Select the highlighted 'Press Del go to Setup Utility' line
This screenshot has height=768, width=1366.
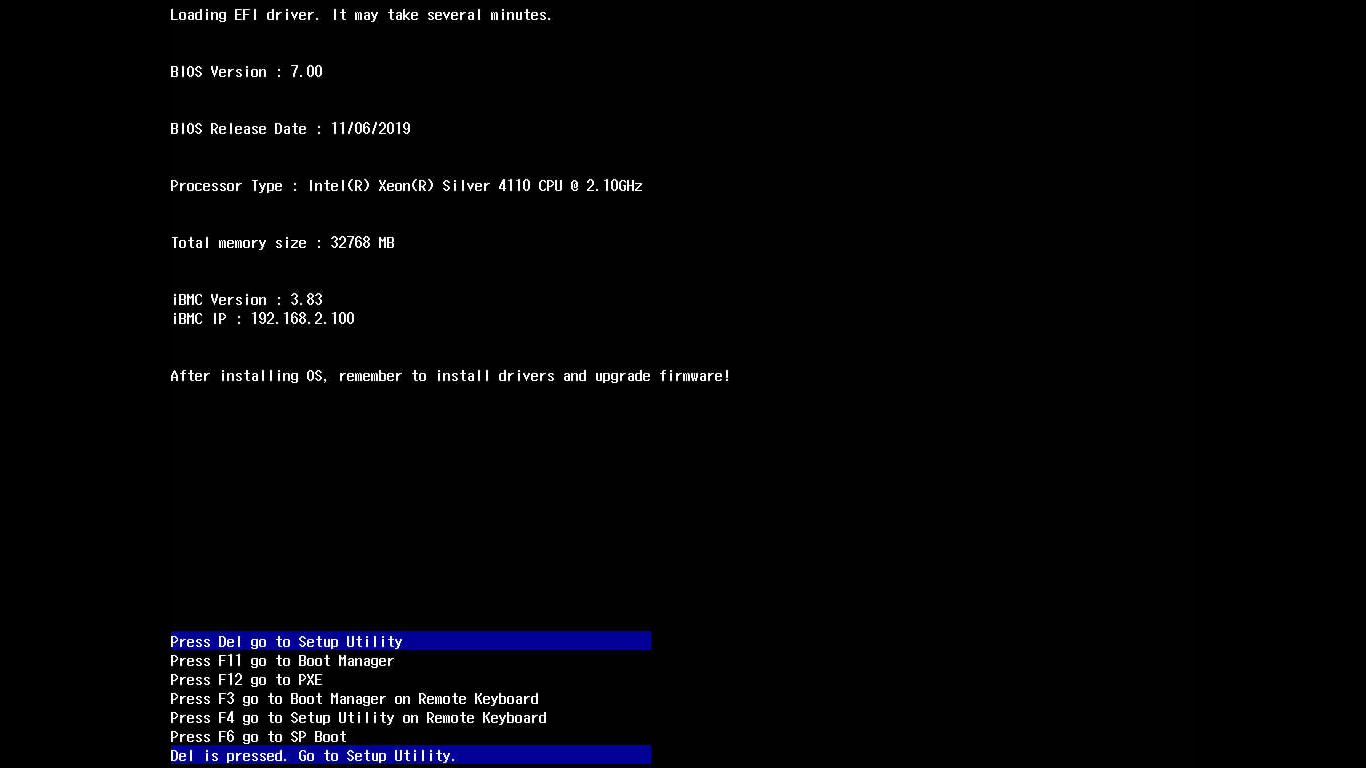pyautogui.click(x=410, y=641)
